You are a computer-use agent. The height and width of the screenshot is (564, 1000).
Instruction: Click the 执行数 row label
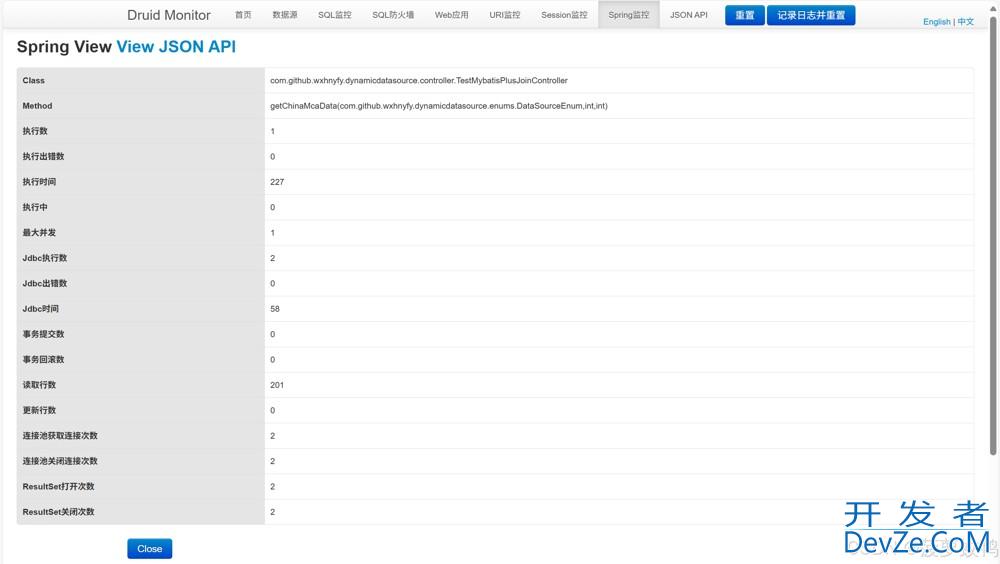[35, 131]
